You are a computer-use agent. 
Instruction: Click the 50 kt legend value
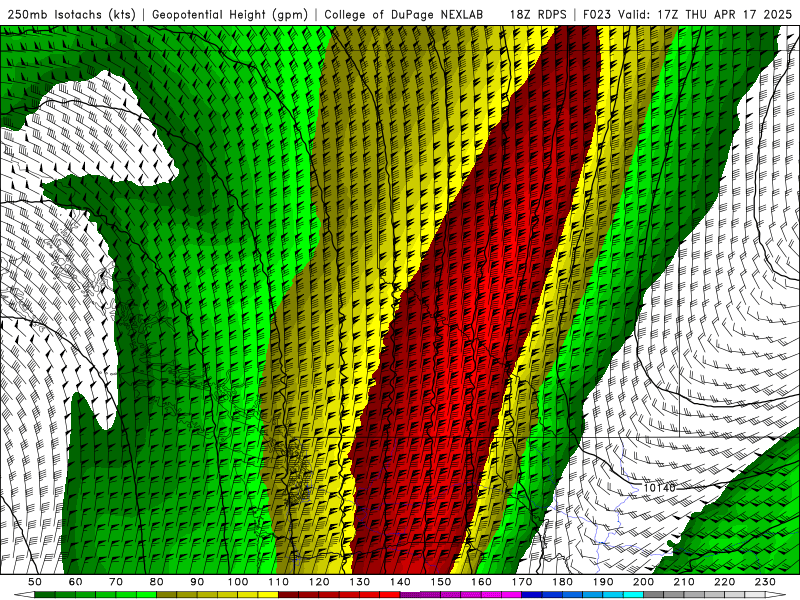(35, 582)
